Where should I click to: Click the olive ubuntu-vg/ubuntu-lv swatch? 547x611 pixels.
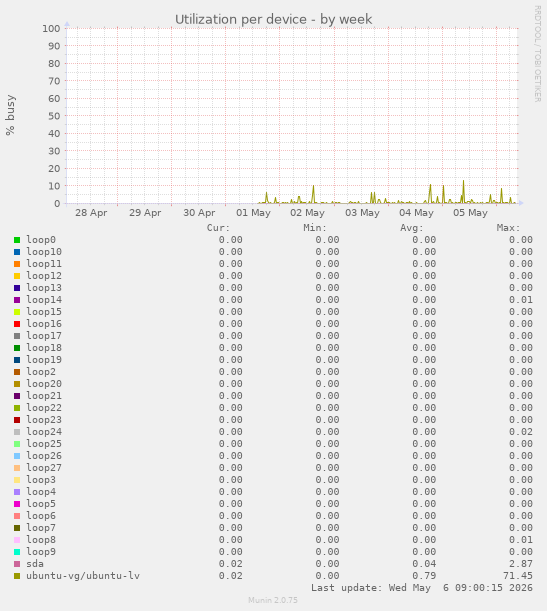(17, 576)
